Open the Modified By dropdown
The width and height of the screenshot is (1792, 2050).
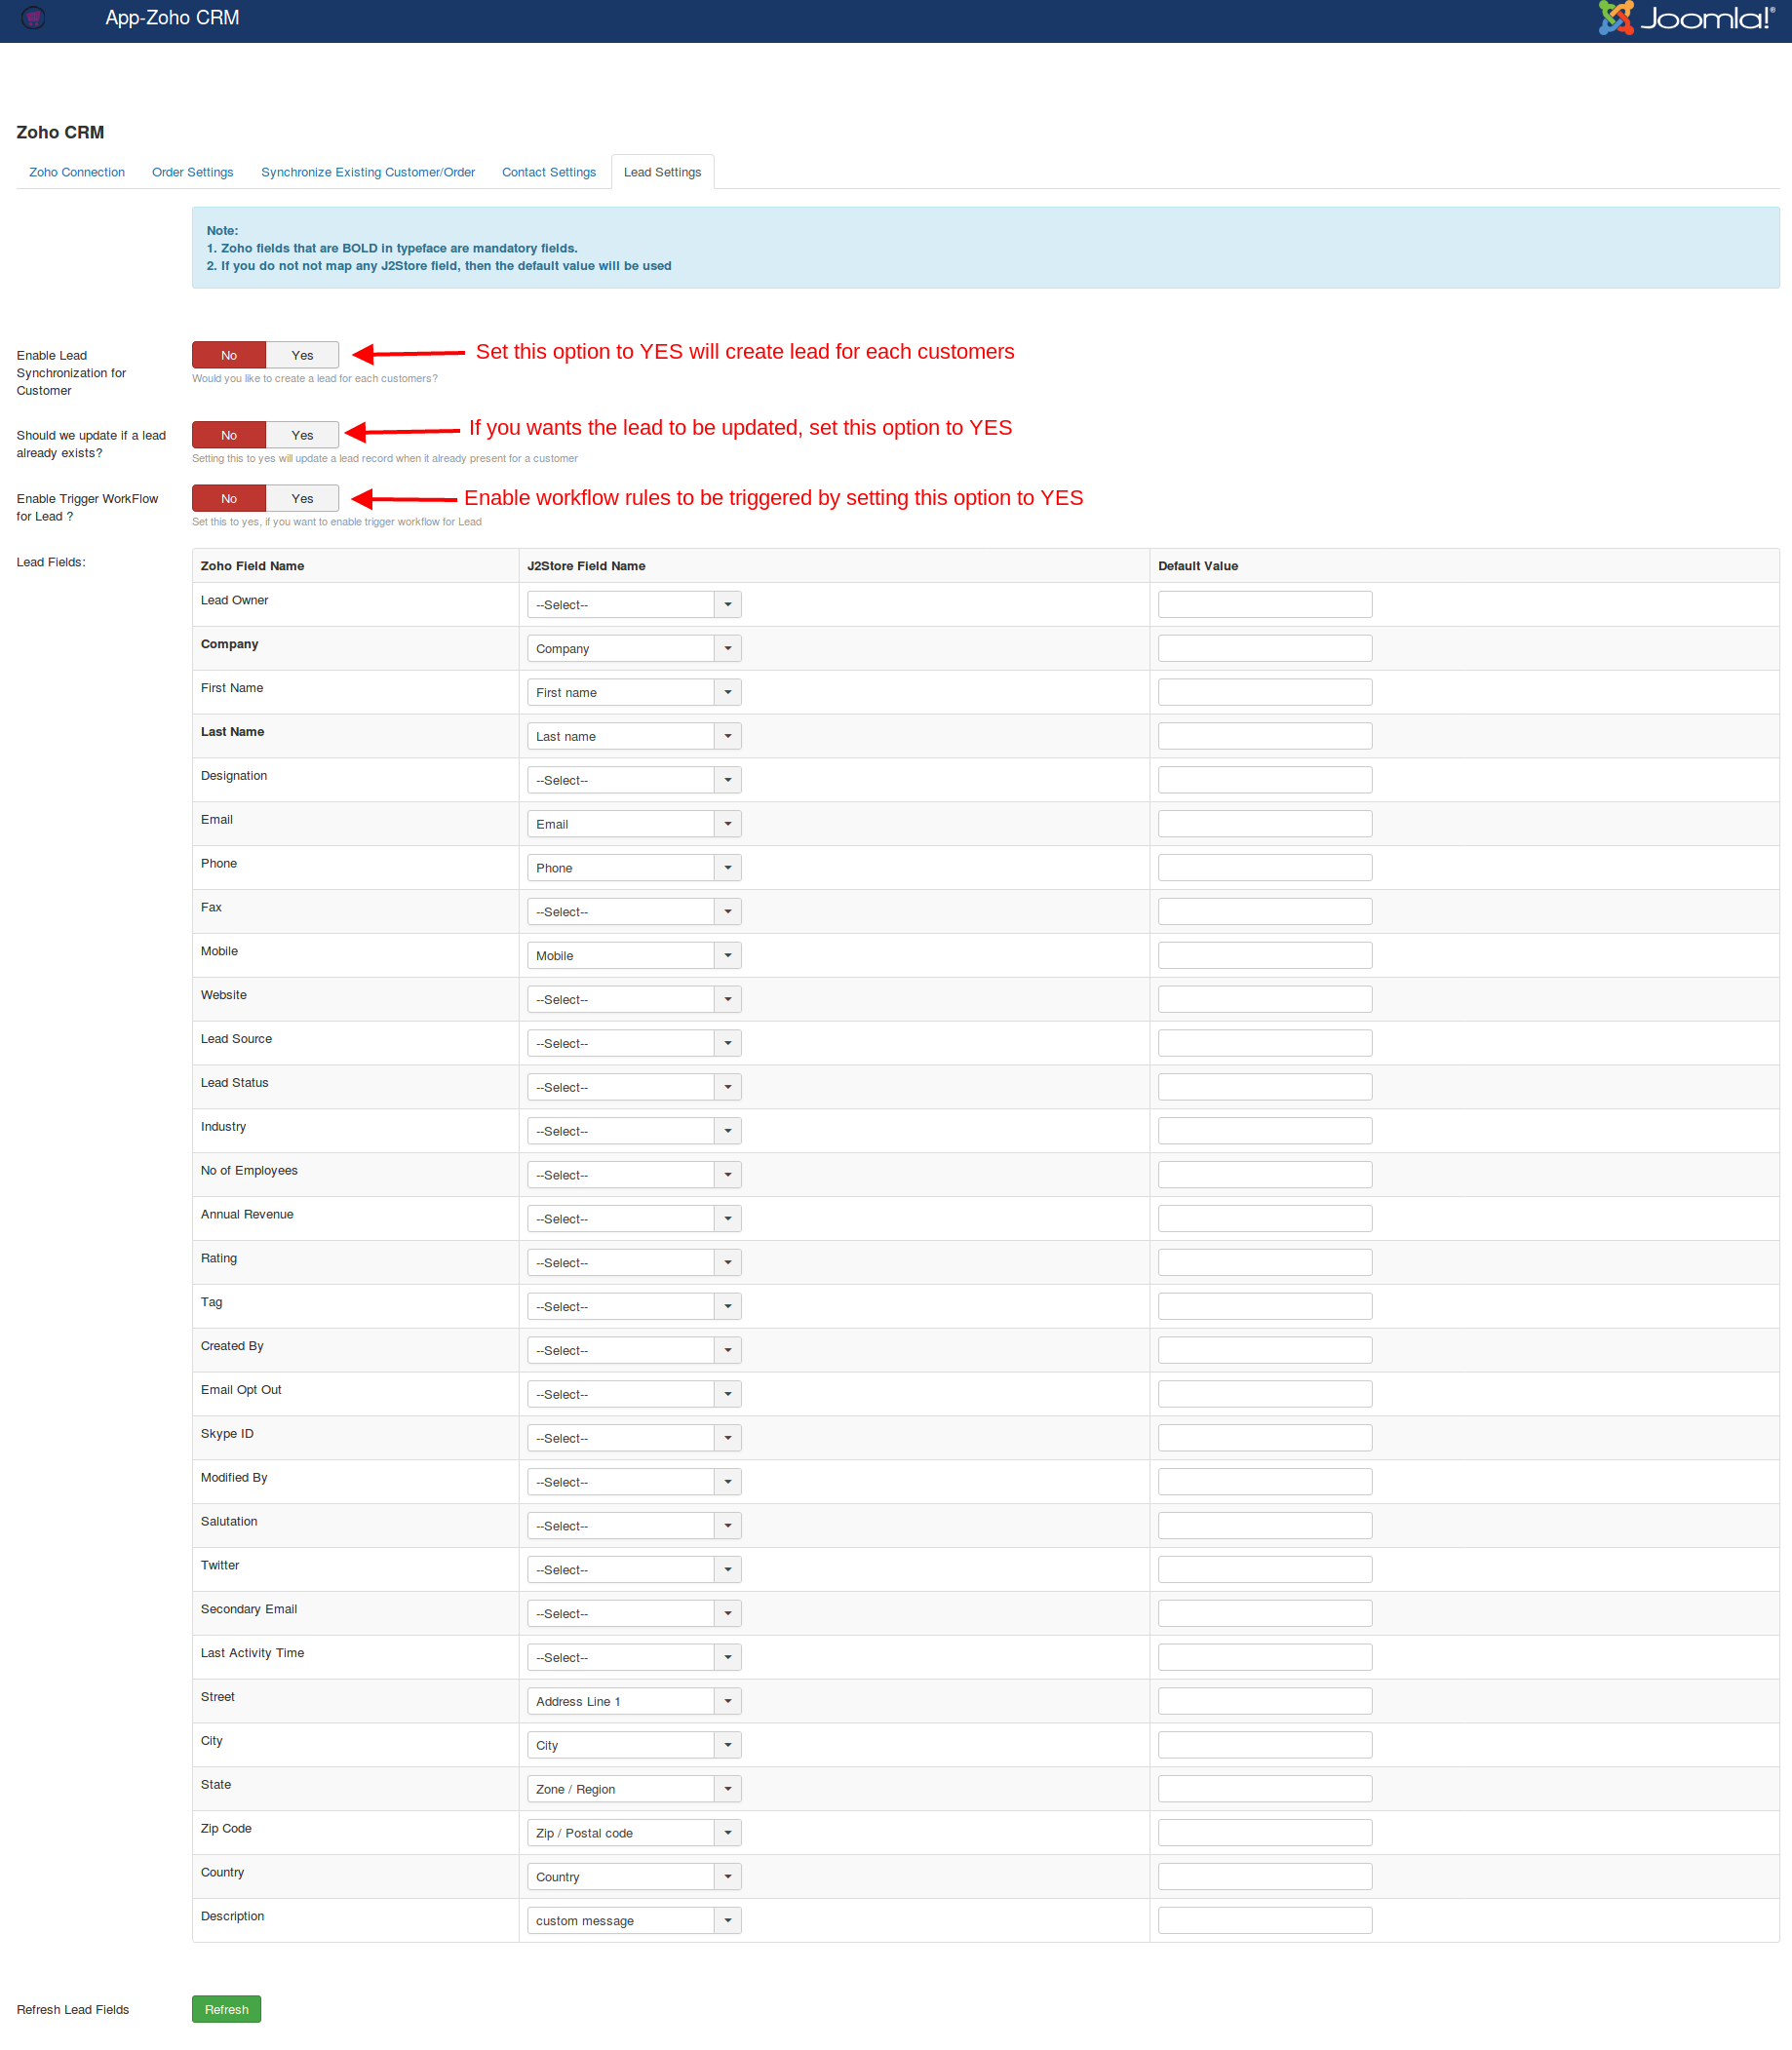coord(634,1482)
